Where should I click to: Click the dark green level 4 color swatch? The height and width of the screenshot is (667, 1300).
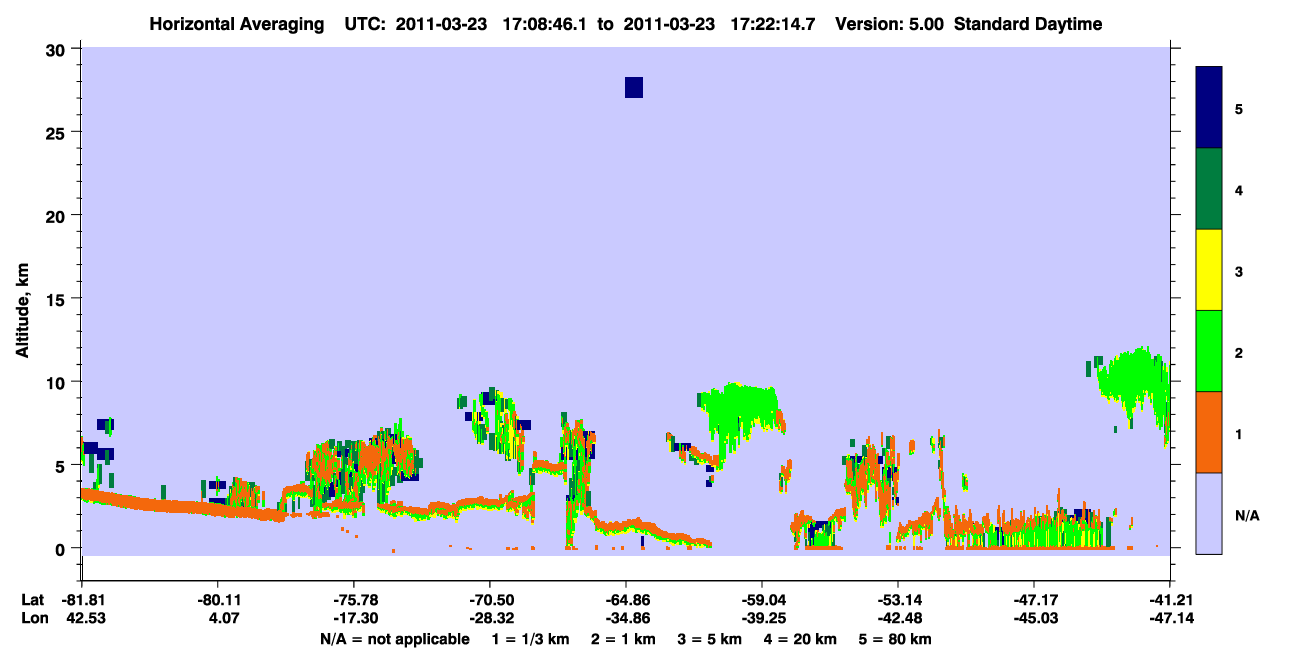pyautogui.click(x=1209, y=189)
